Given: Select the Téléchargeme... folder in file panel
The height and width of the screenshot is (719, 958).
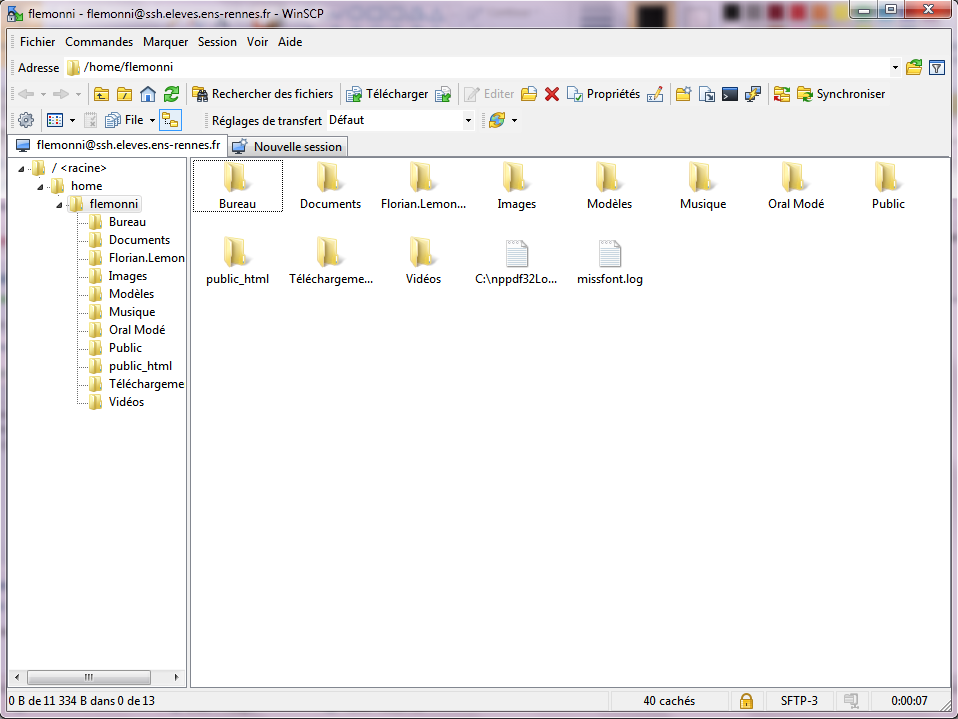Looking at the screenshot, I should (331, 263).
